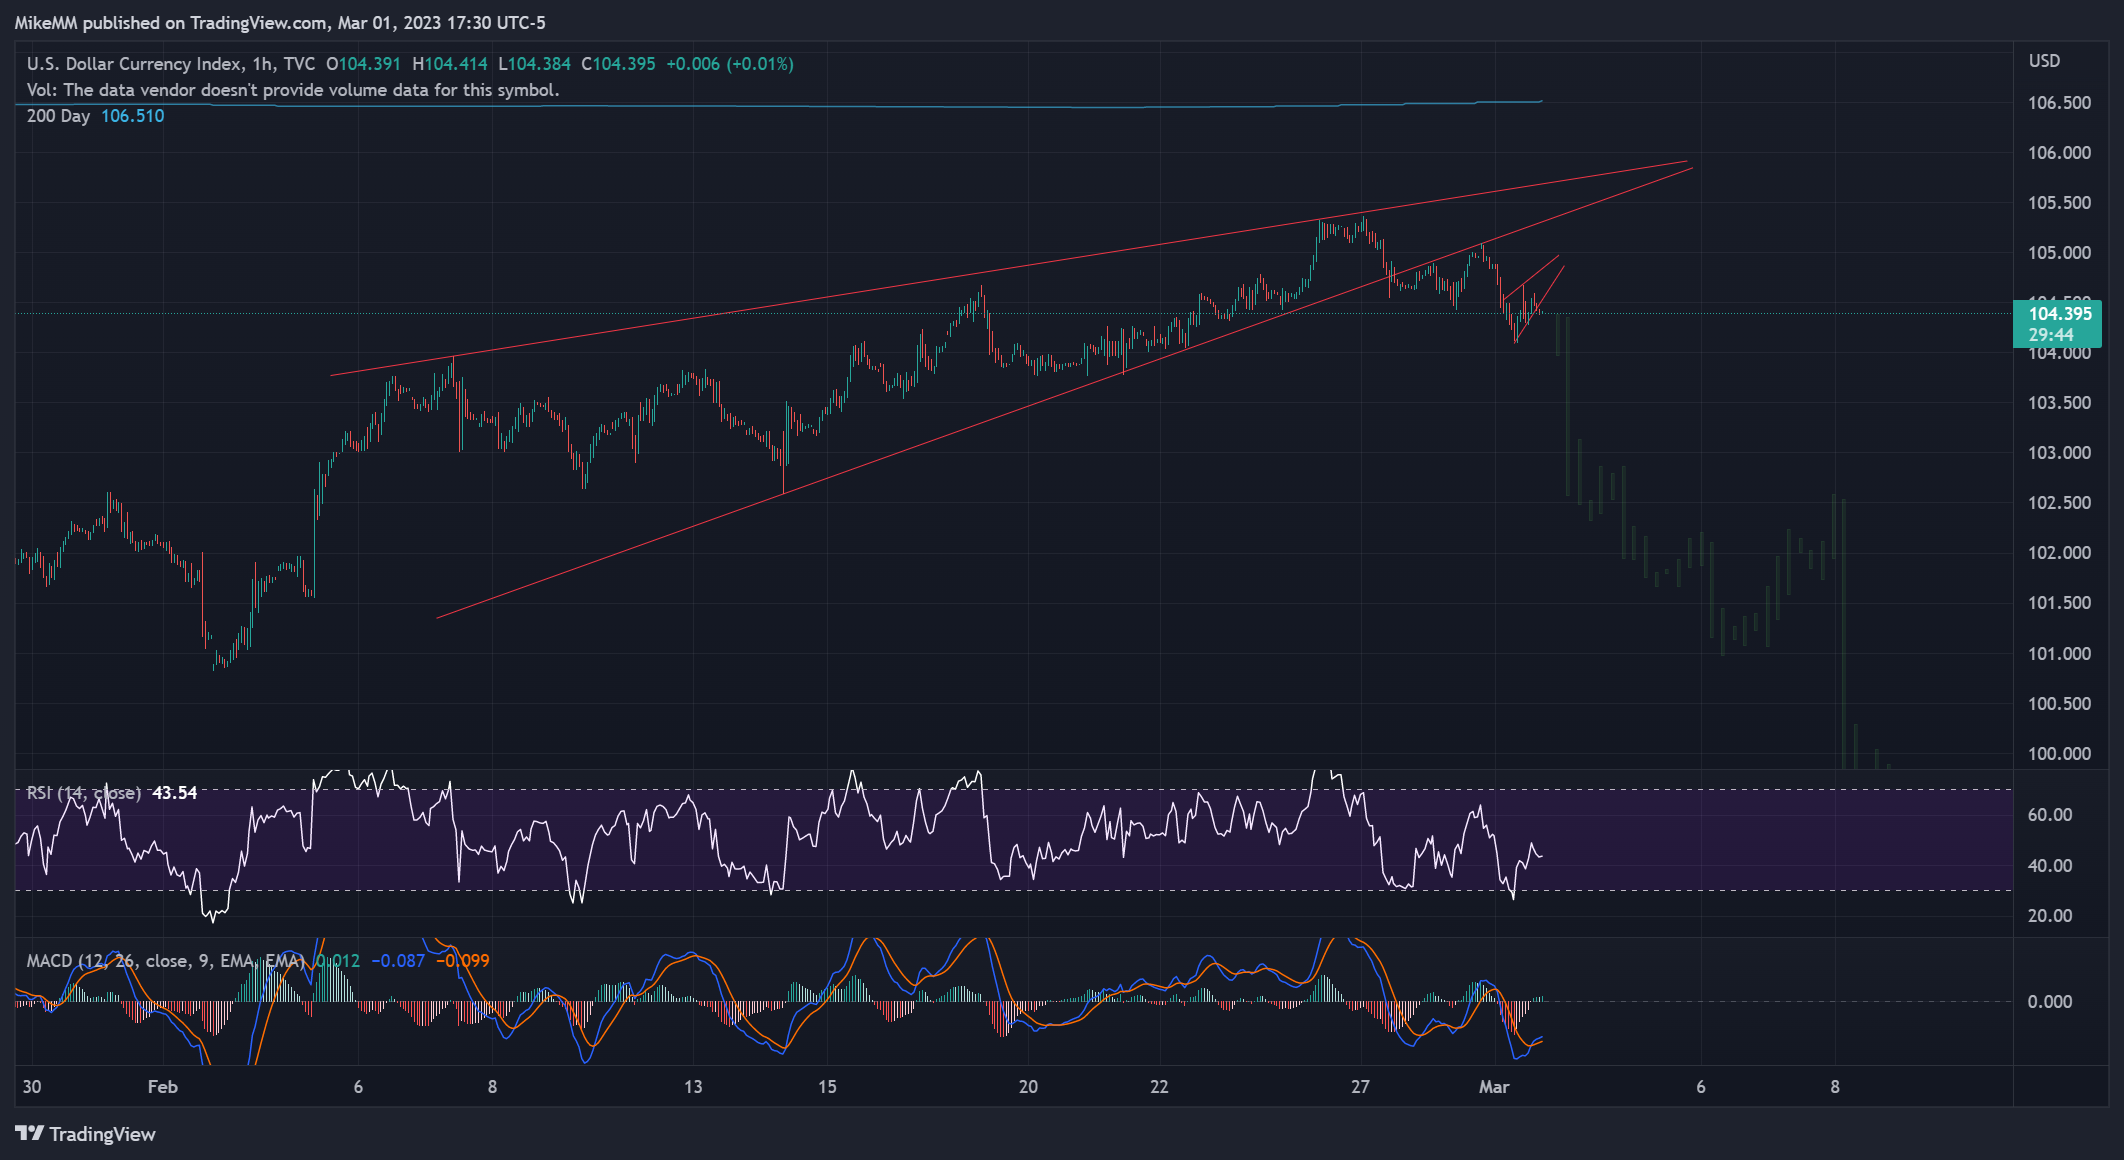2124x1160 pixels.
Task: Click date '30' on time axis
Action: (32, 1087)
